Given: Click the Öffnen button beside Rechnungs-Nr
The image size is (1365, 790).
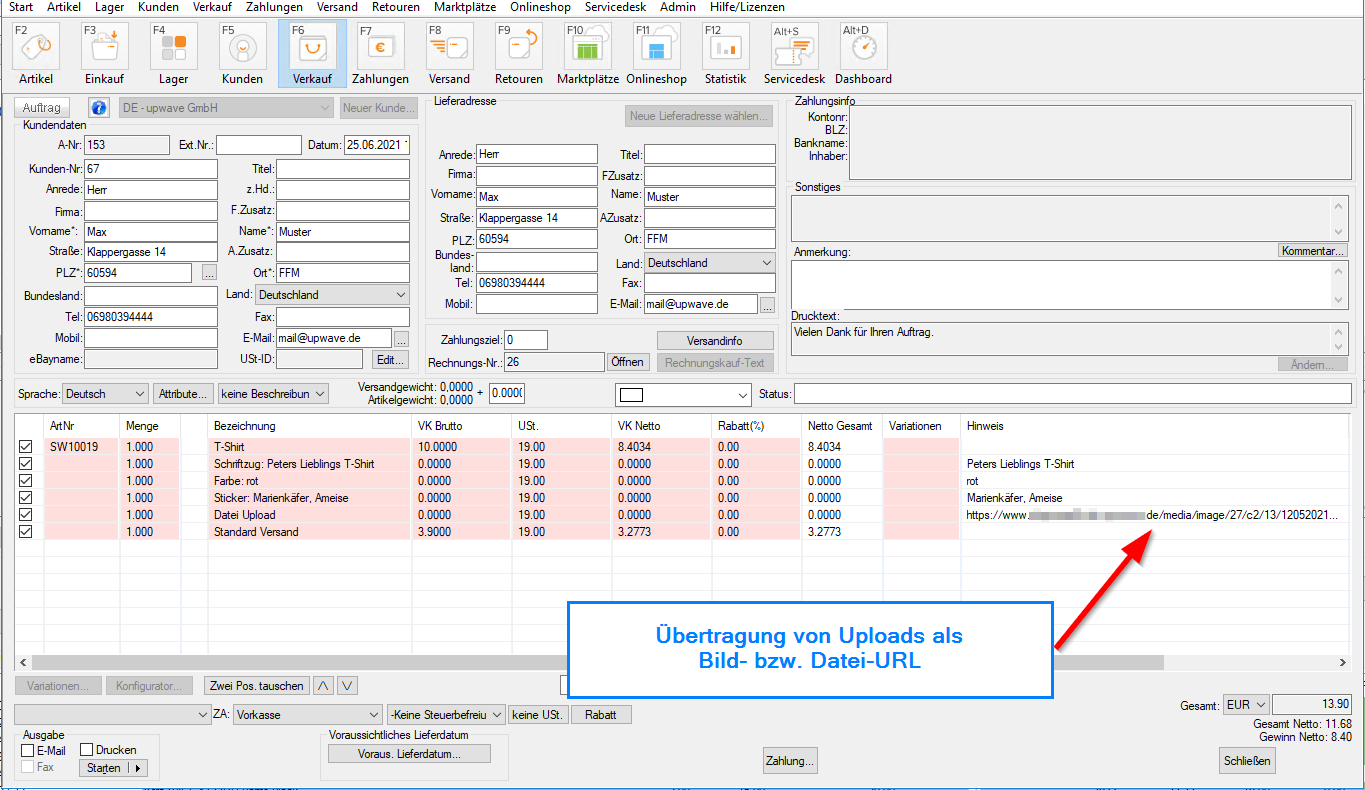Looking at the screenshot, I should point(629,362).
